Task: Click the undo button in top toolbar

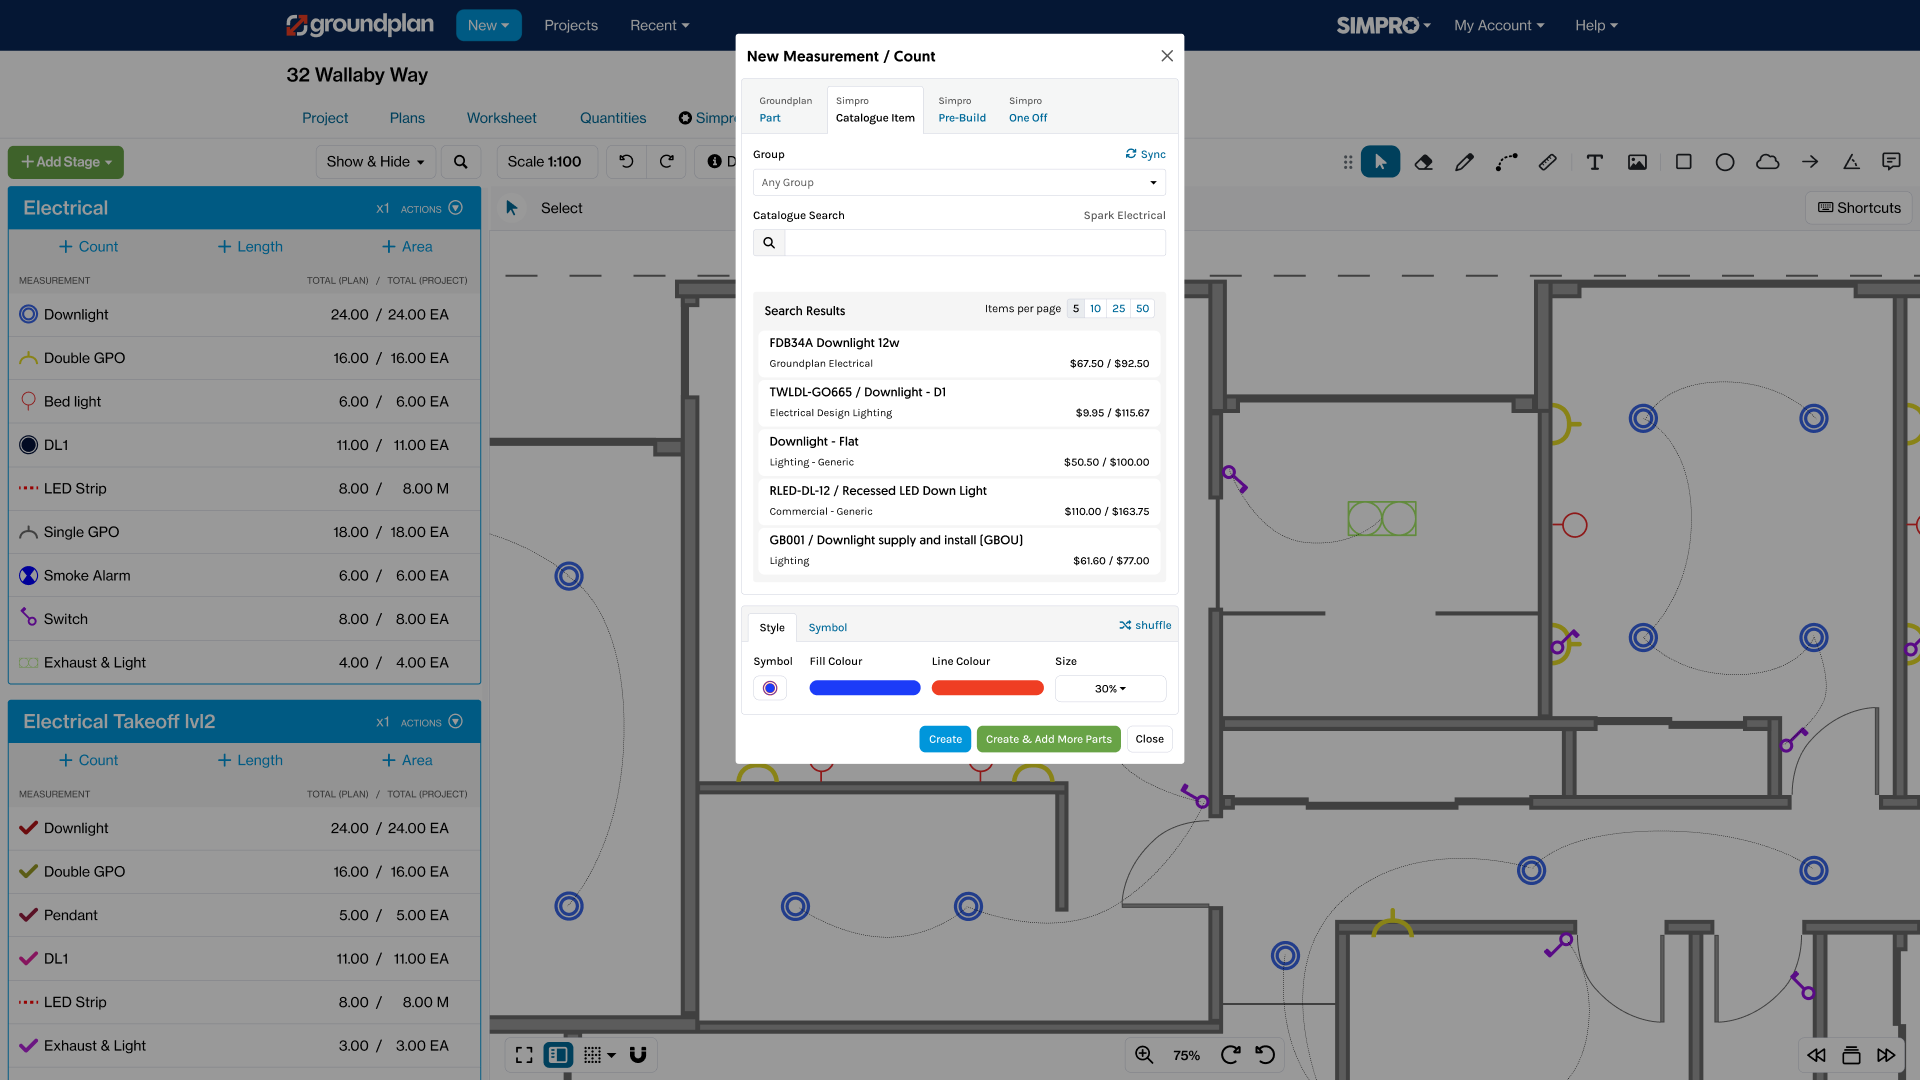Action: point(626,162)
